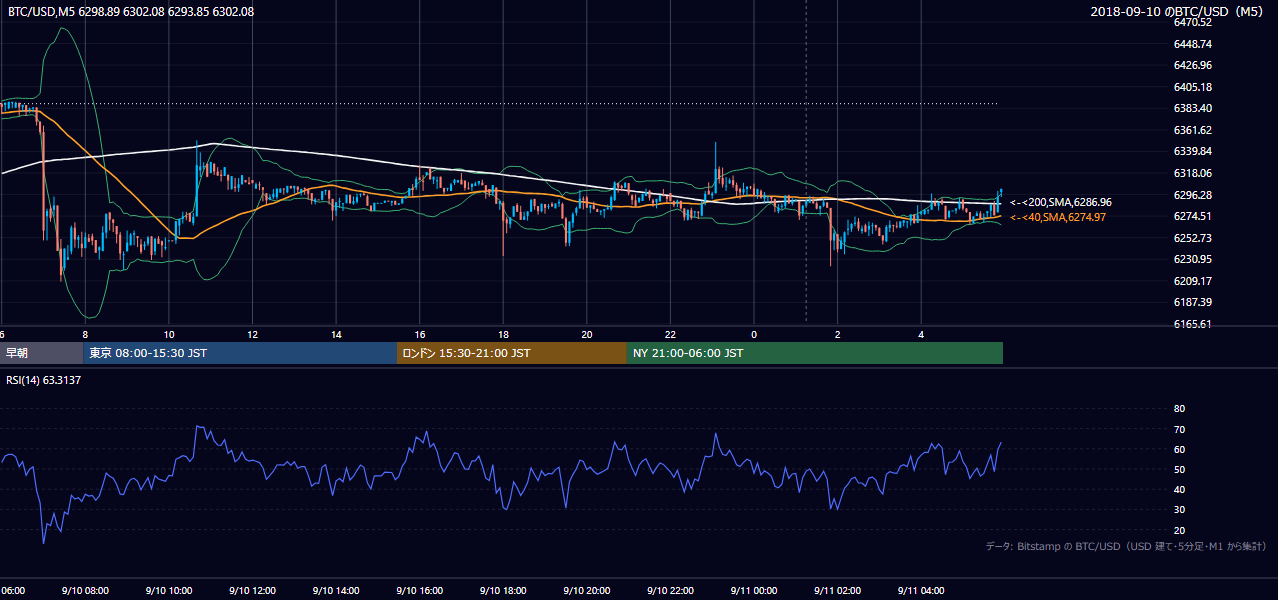
Task: Click price axis label 6187.39
Action: [x=1193, y=302]
